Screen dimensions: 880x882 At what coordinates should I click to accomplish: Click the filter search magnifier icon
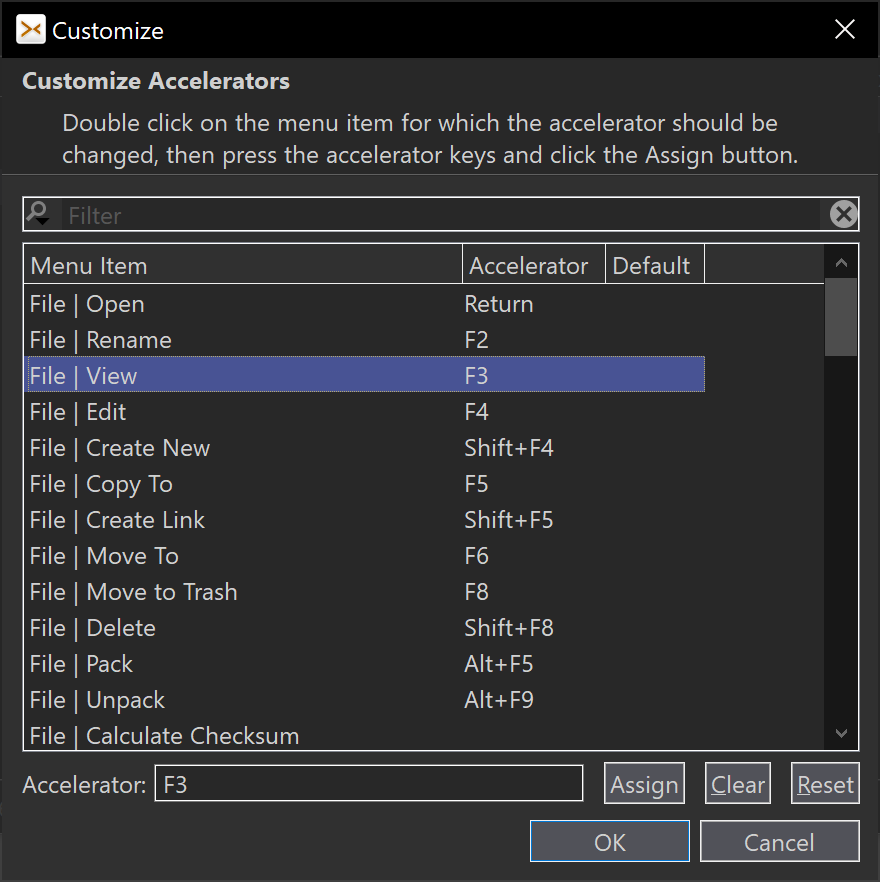pos(39,214)
